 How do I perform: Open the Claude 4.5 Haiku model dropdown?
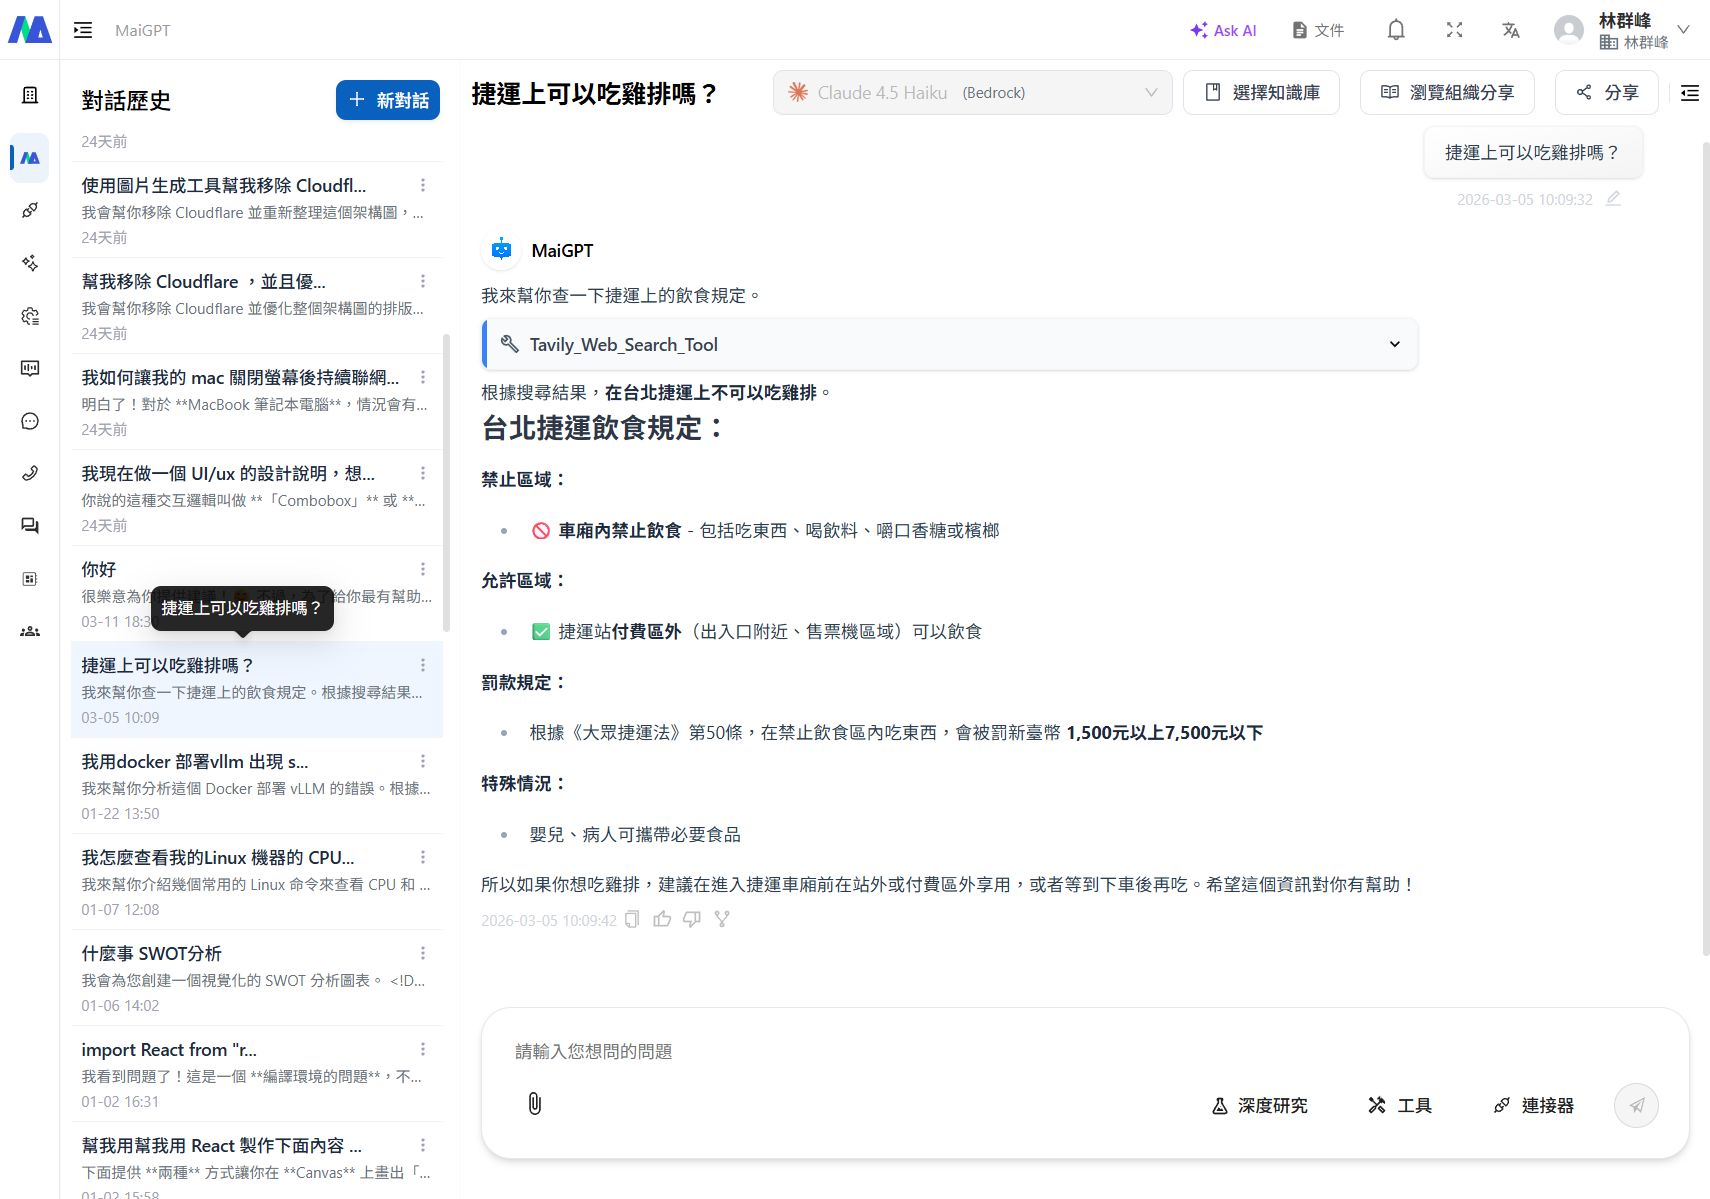(x=971, y=92)
